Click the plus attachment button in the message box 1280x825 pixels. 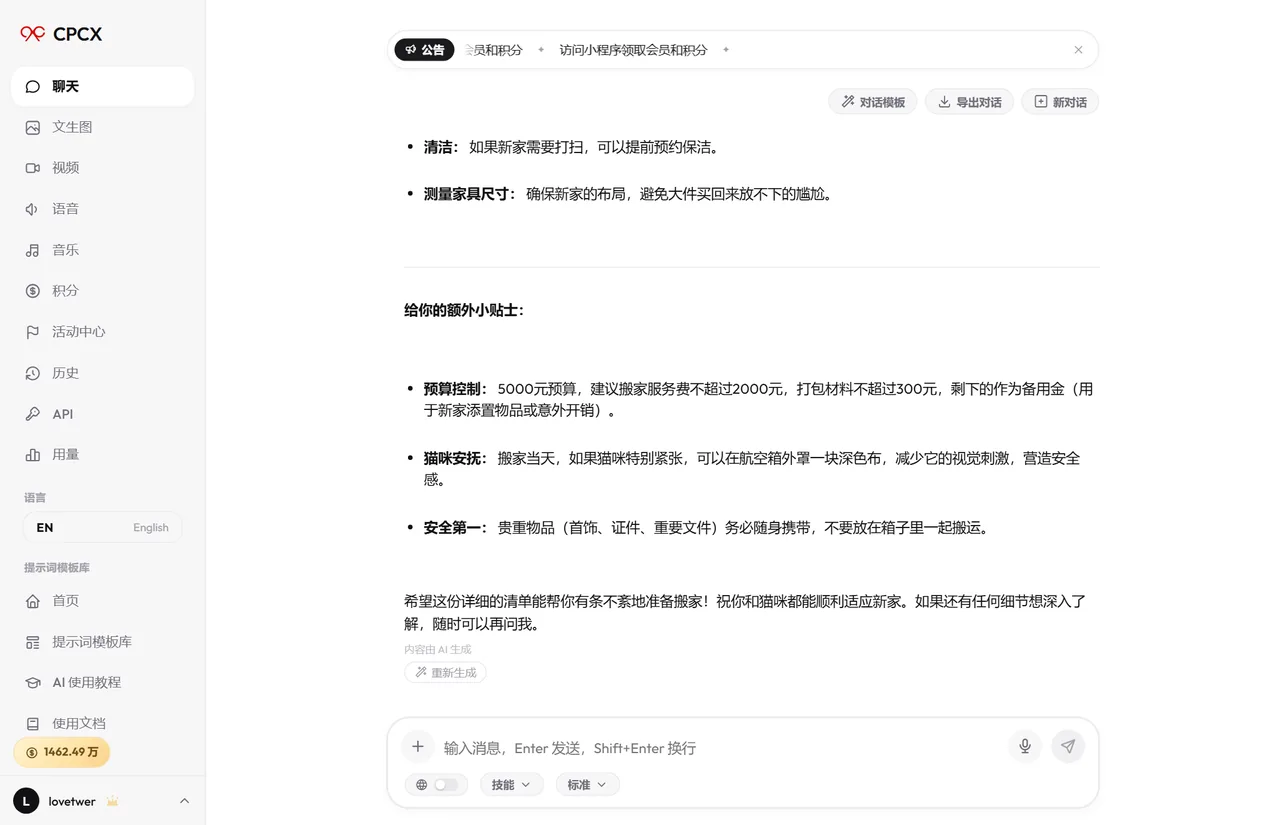[418, 747]
